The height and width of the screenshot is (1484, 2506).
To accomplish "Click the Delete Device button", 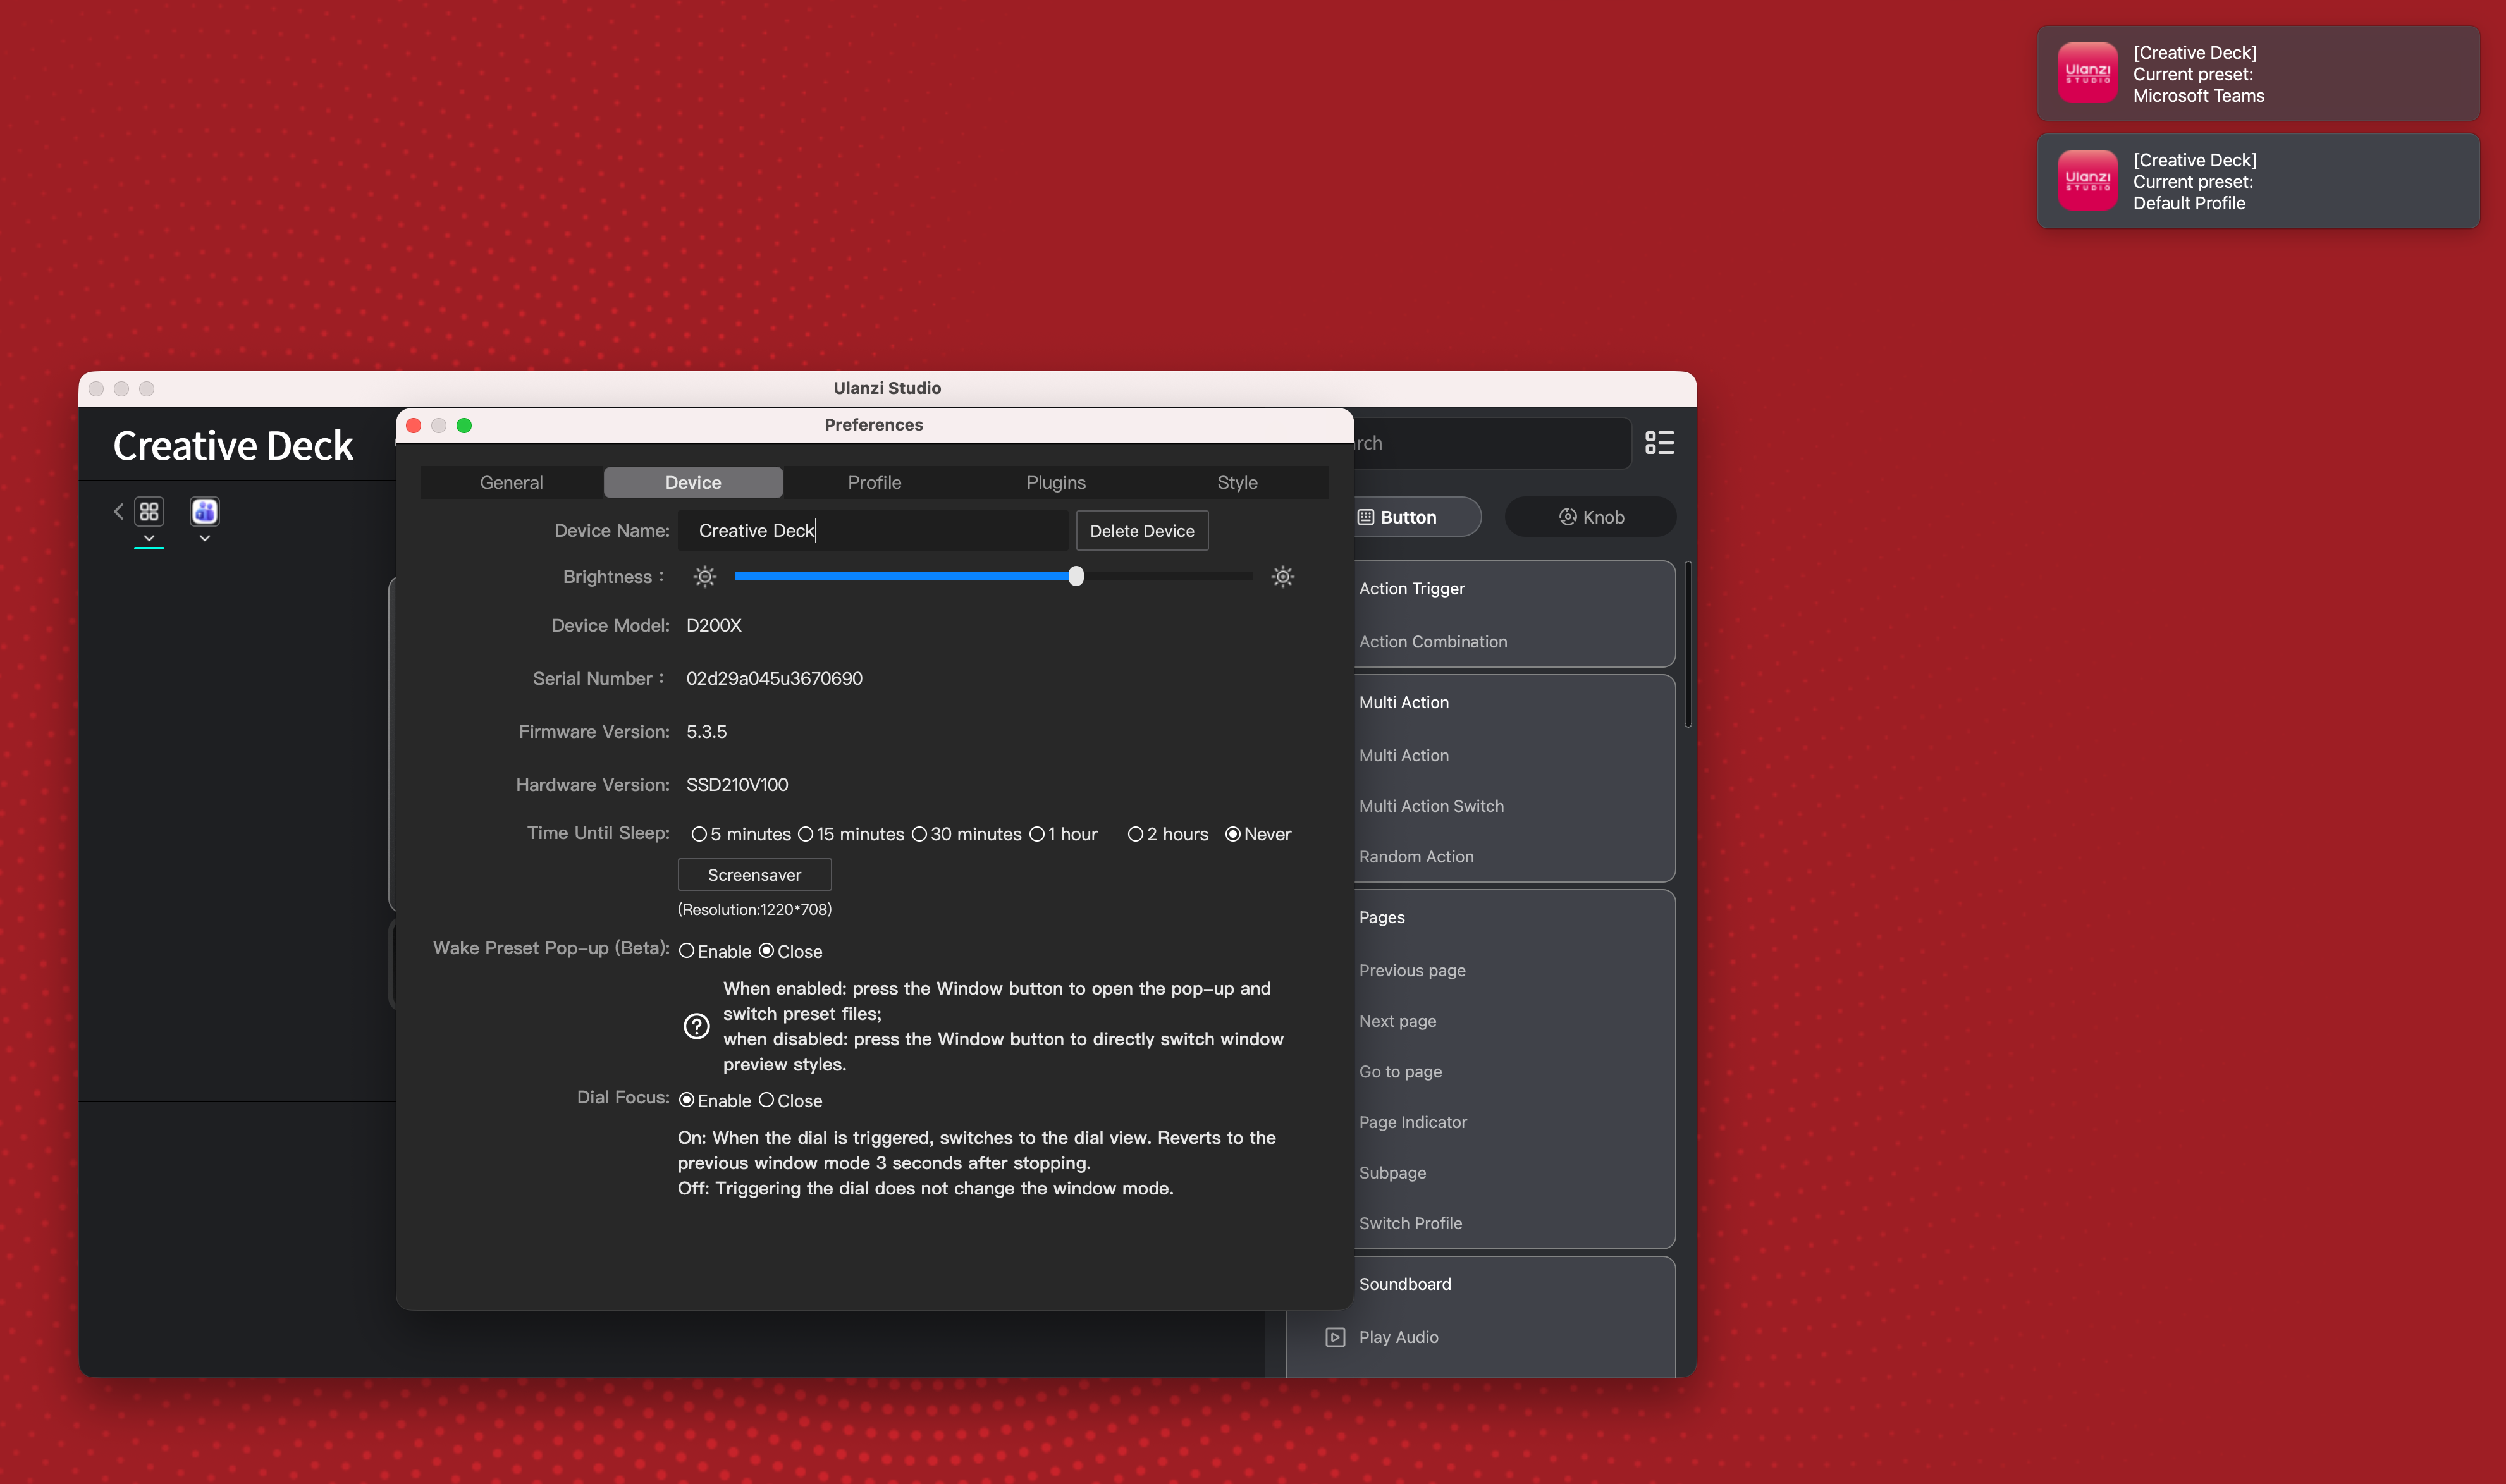I will point(1142,531).
